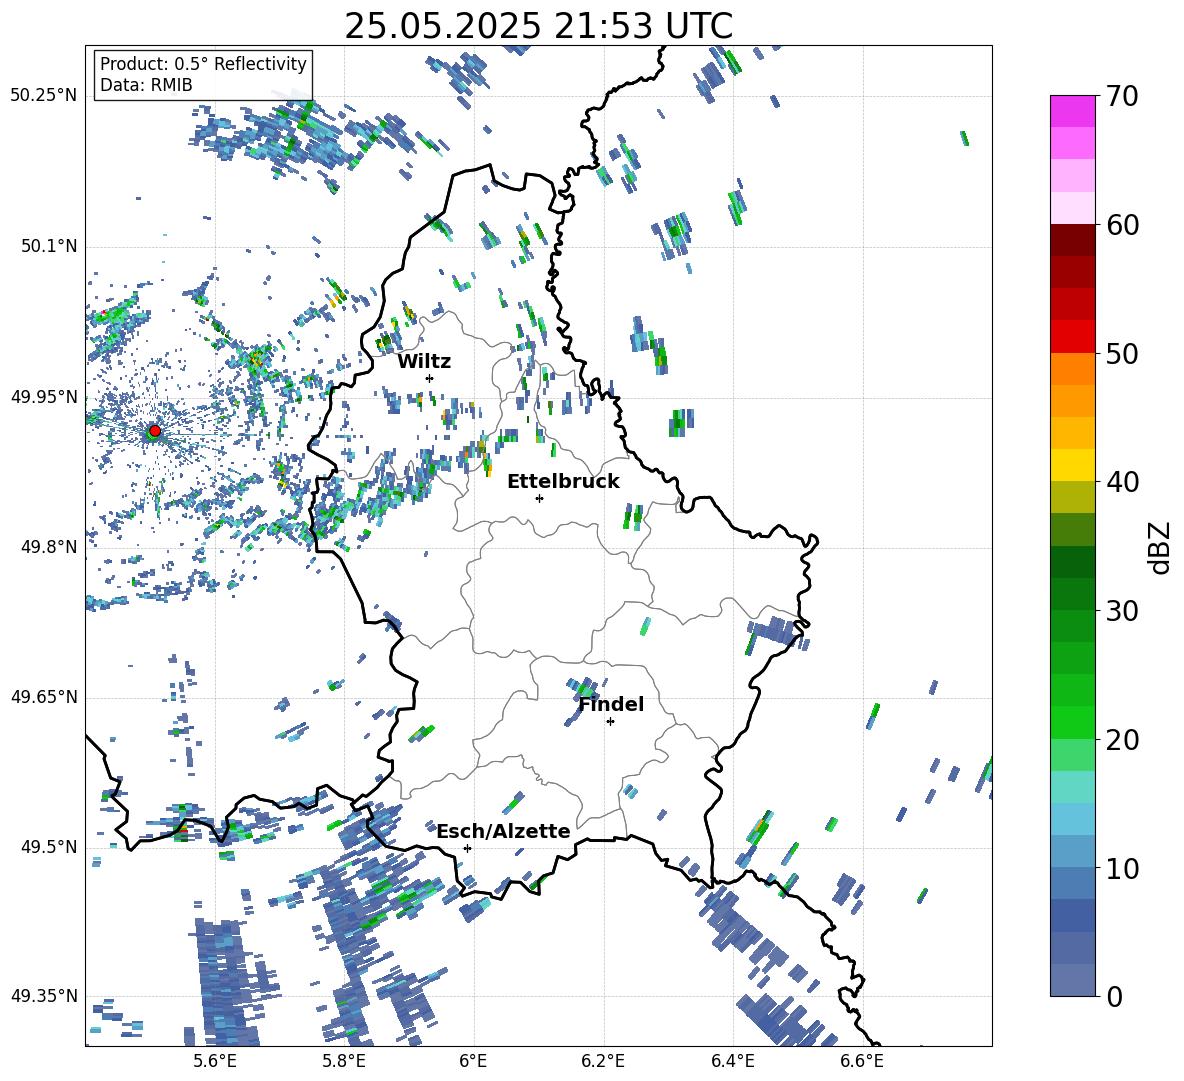Click the 5.8°E longitude label
The height and width of the screenshot is (1081, 1184).
point(344,1061)
